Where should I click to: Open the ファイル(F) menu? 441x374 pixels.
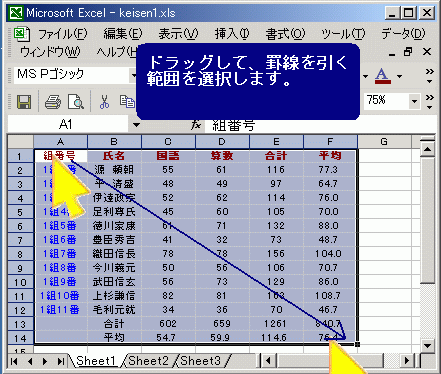[x=63, y=34]
